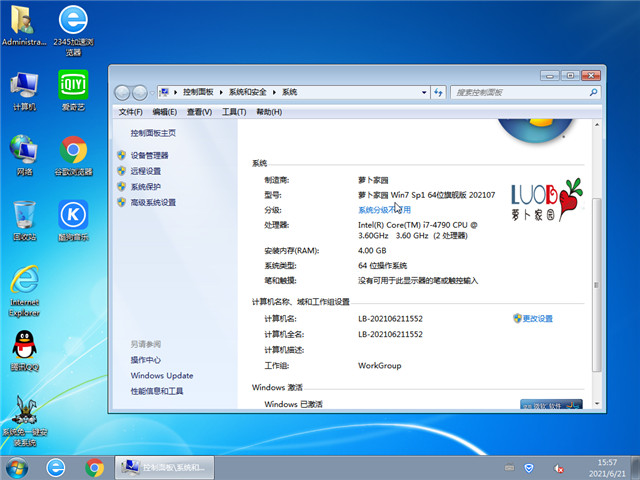This screenshot has height=480, width=640.
Task: Expand the arrow before 系统 breadcrumb
Action: 274,92
